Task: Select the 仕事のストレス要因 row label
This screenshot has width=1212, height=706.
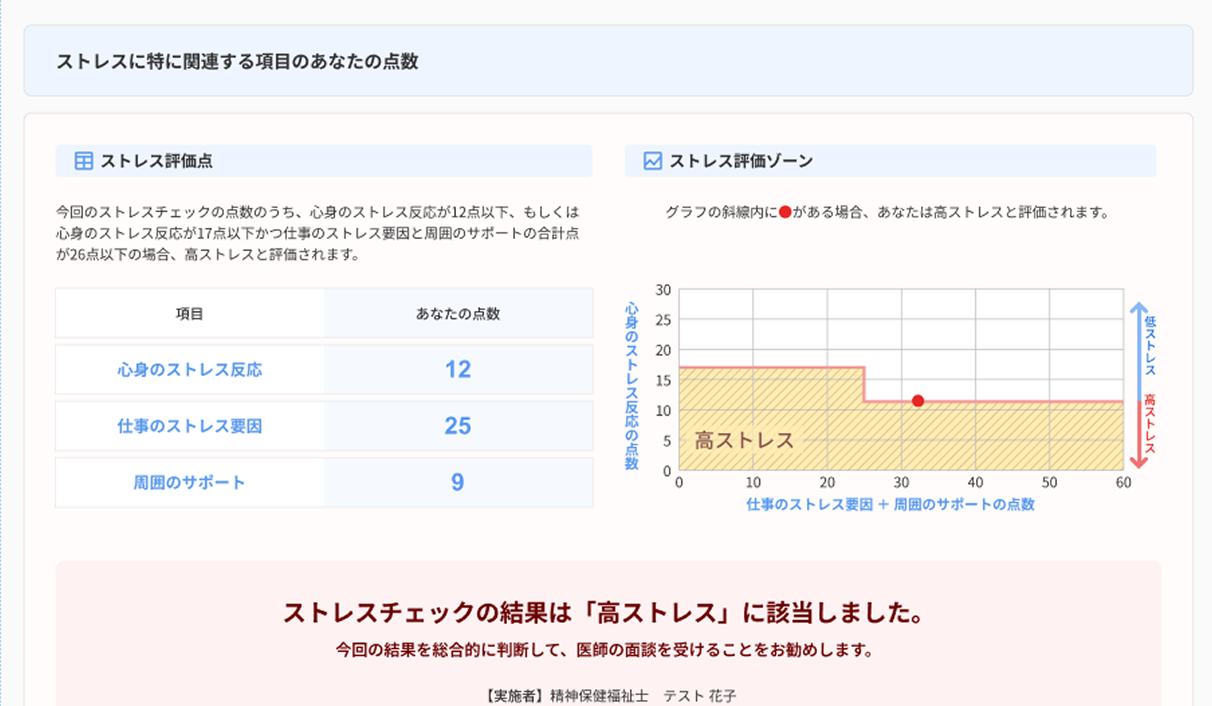Action: (189, 426)
